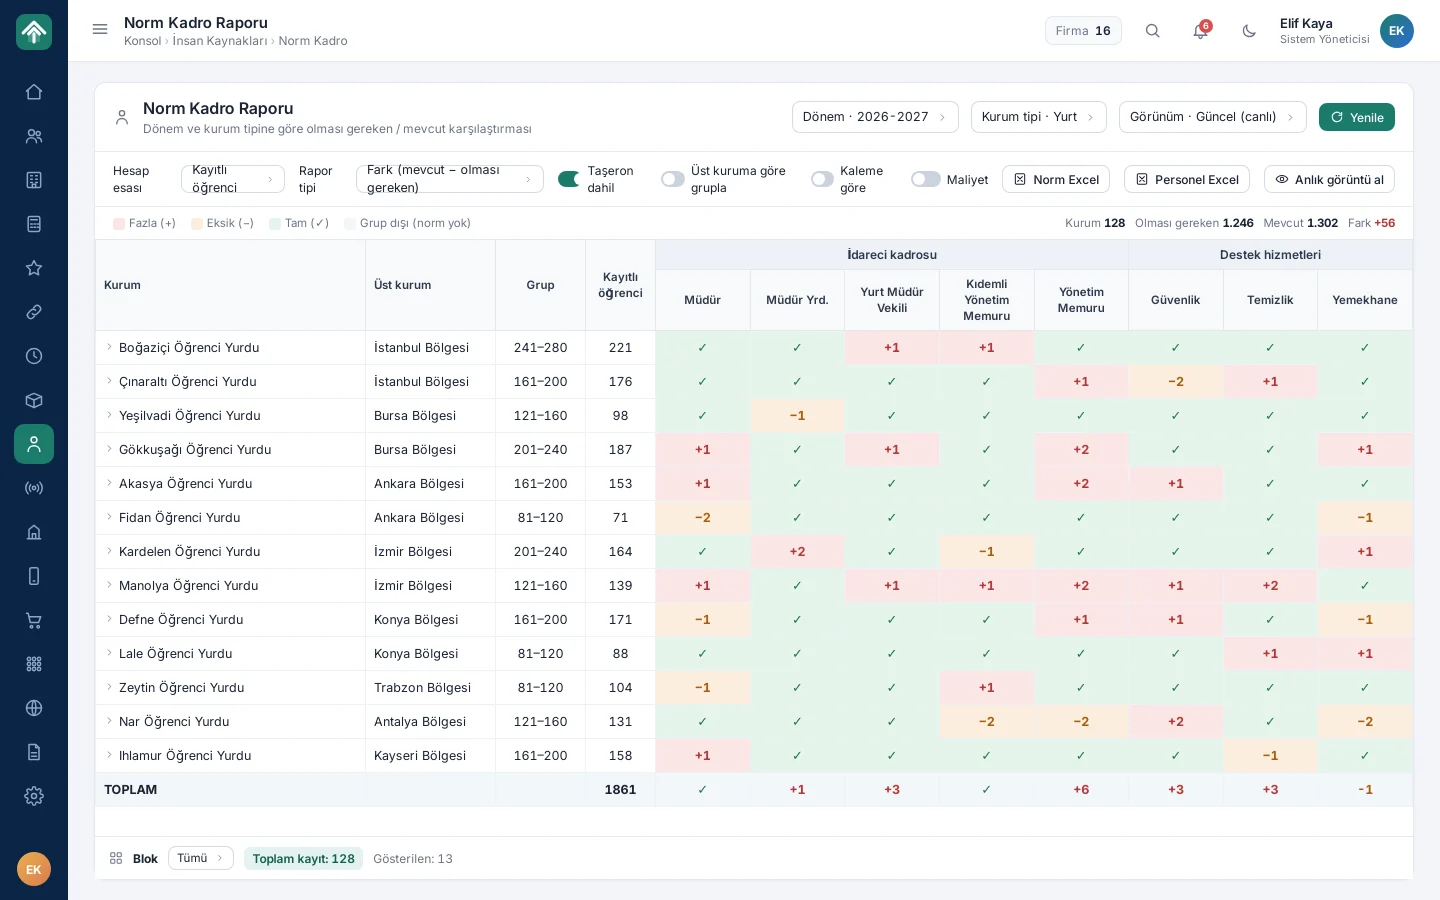Open the Kurum tipi Yurt dropdown

[1039, 117]
